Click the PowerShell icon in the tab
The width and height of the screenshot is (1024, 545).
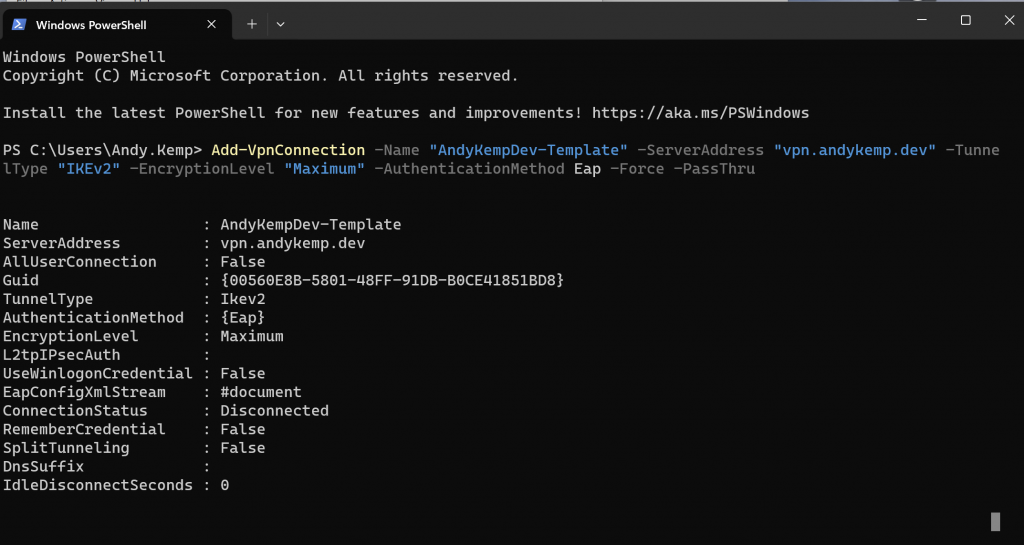click(19, 24)
